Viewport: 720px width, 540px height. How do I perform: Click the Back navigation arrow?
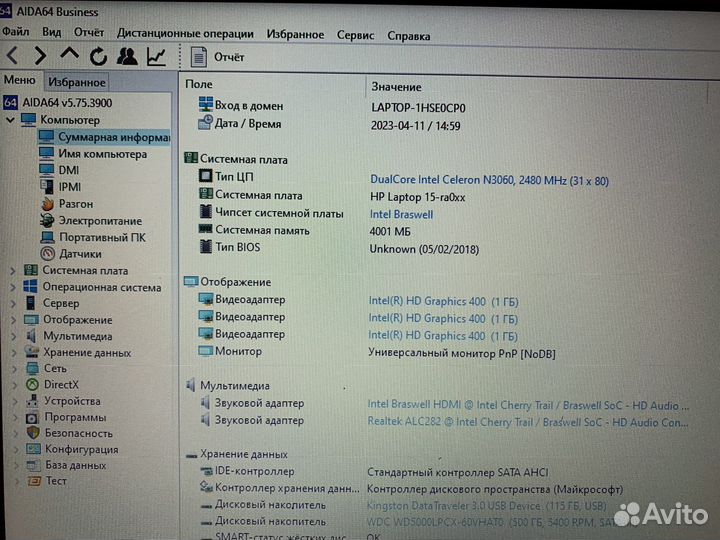pyautogui.click(x=12, y=56)
